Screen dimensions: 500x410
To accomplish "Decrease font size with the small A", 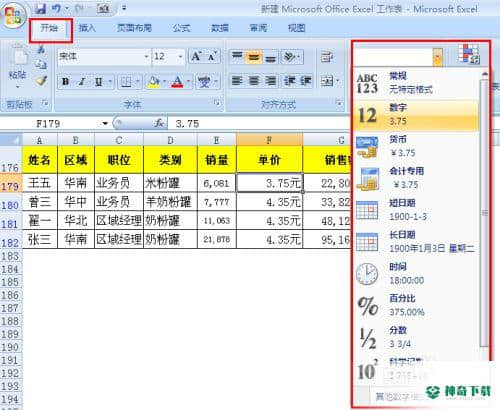I will point(212,57).
